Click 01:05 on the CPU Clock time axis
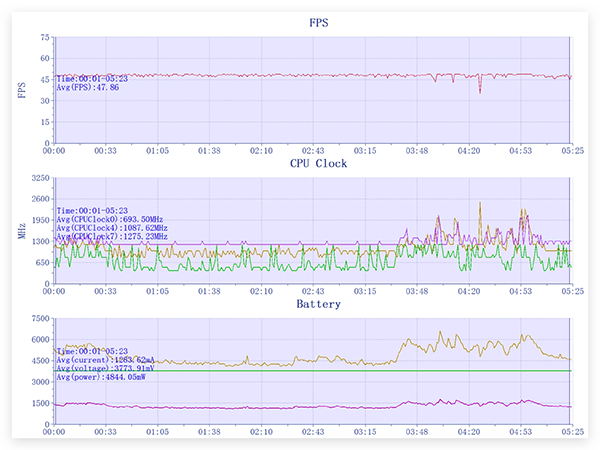Image resolution: width=600 pixels, height=450 pixels. pyautogui.click(x=157, y=291)
